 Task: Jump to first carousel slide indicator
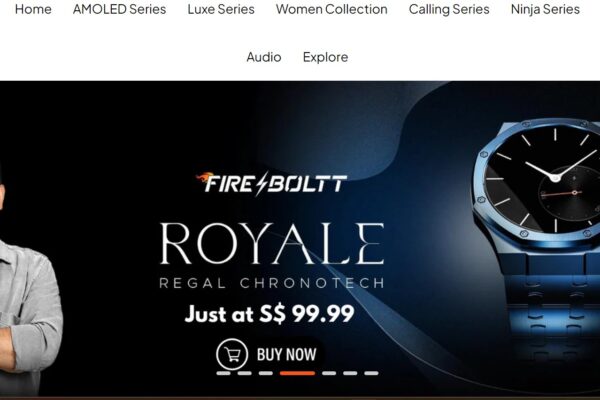223,373
